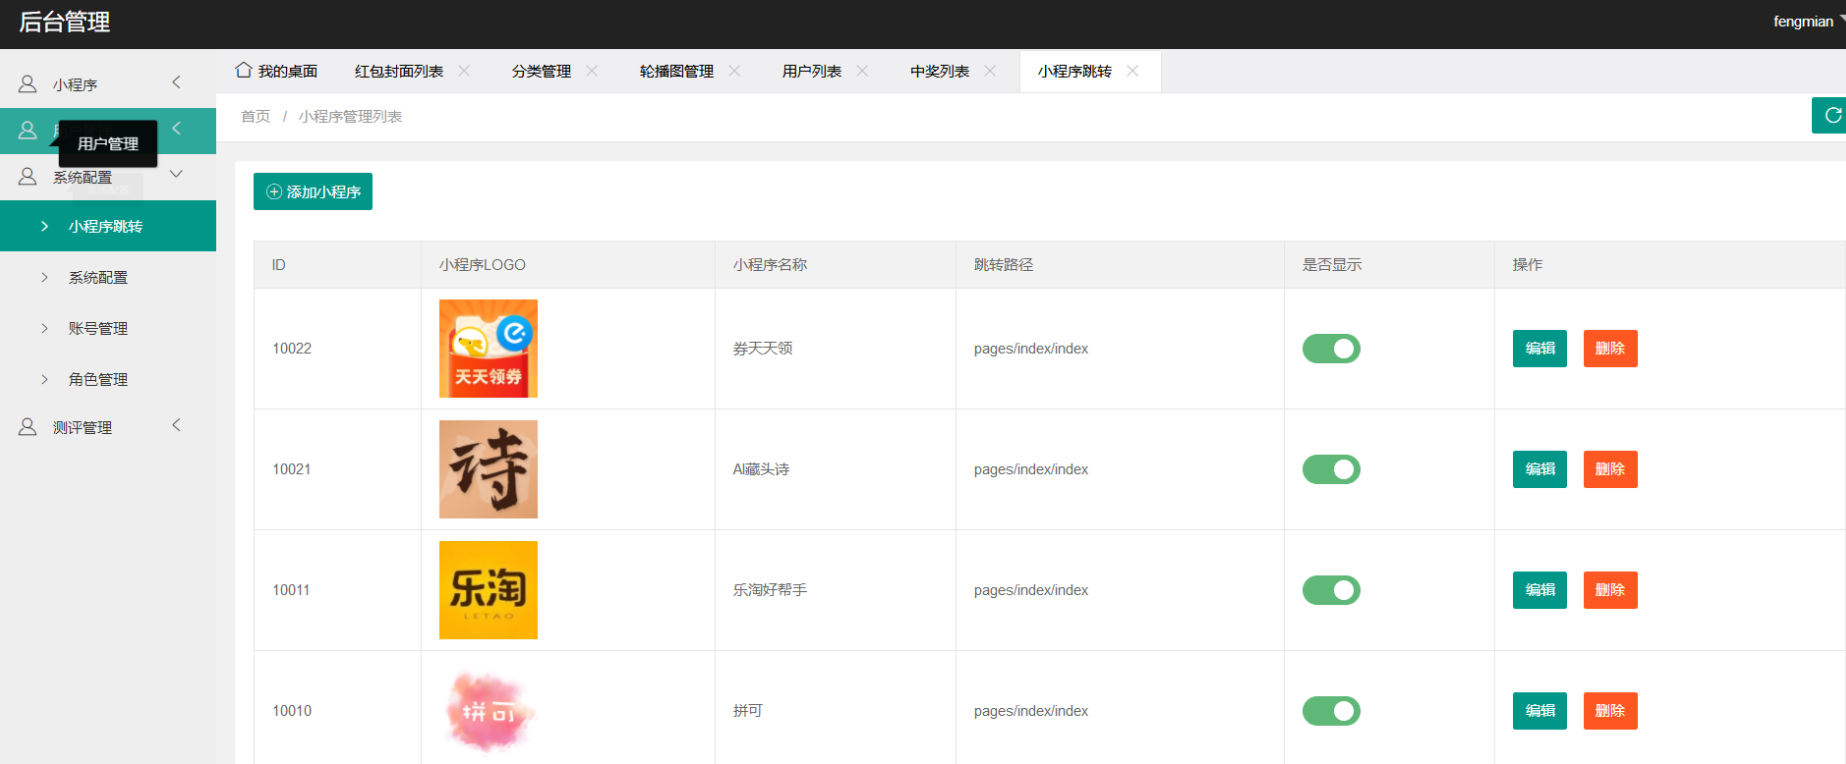Click the 乐淘 logo thumbnail
The image size is (1846, 764).
(x=488, y=590)
